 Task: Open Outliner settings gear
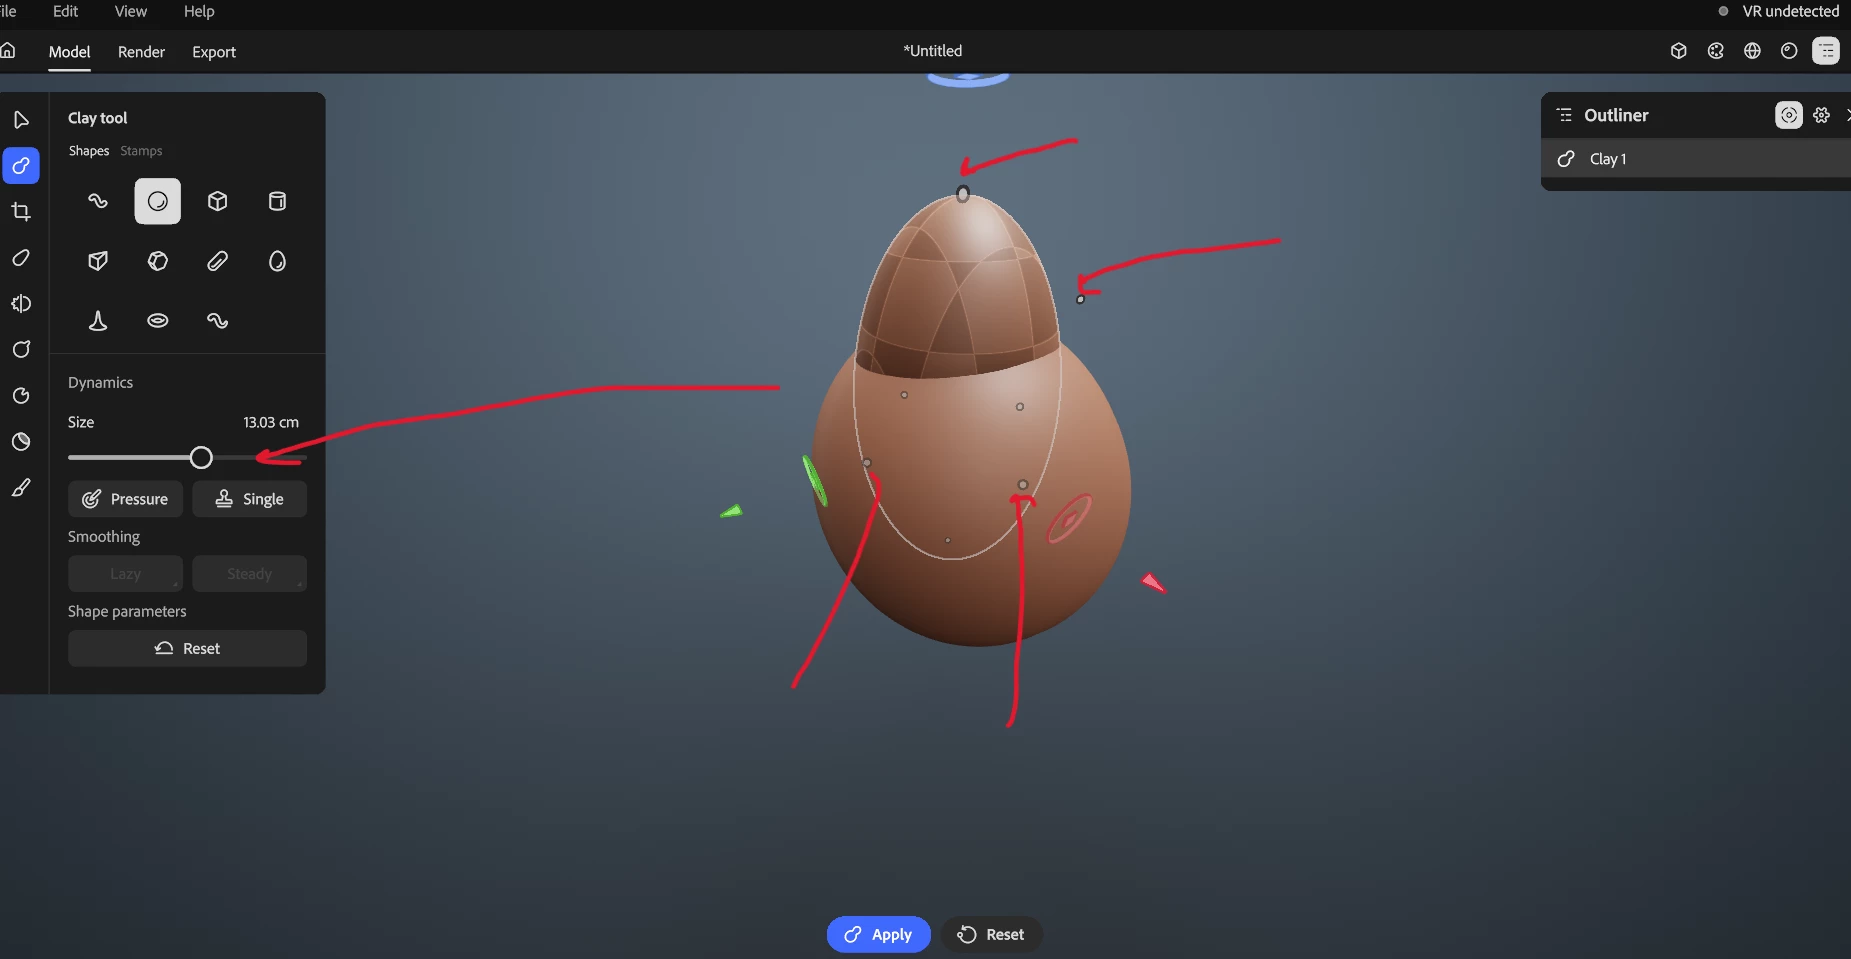1821,115
